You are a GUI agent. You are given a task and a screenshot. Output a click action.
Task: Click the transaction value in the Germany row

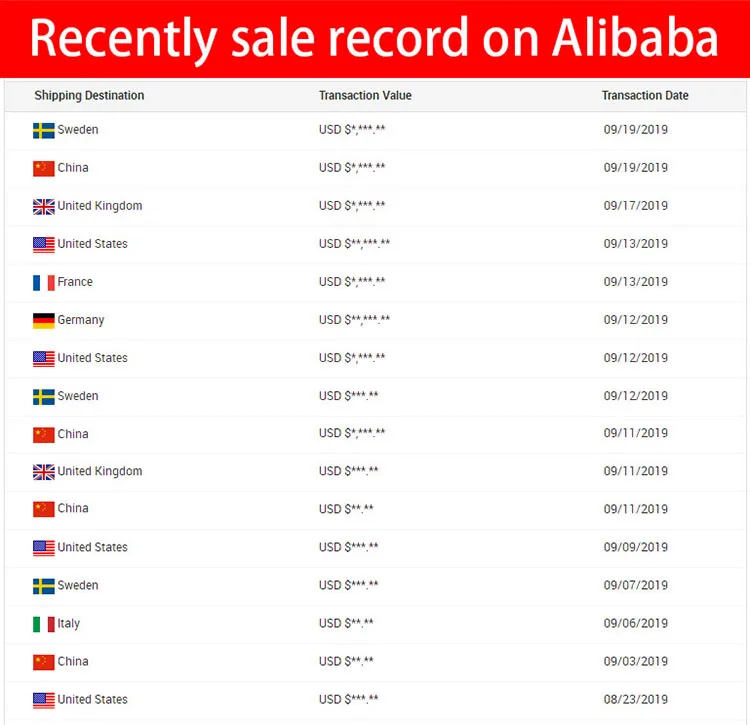[355, 320]
